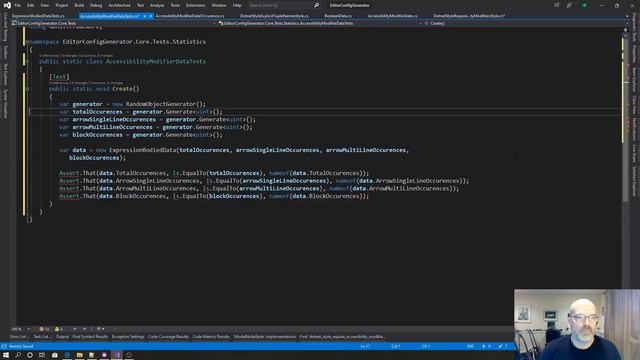
Task: Open the type navigation dropdown AccessibilityModifierDataTests
Action: [320, 23]
